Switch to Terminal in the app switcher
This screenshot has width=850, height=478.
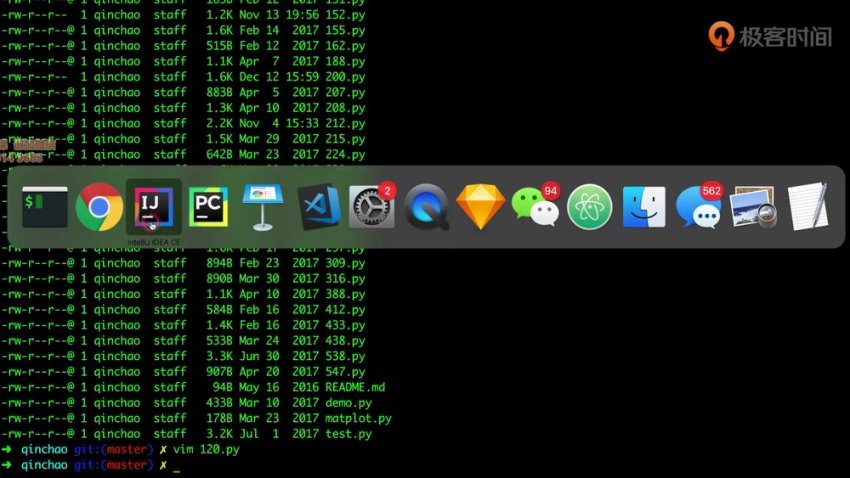click(45, 207)
